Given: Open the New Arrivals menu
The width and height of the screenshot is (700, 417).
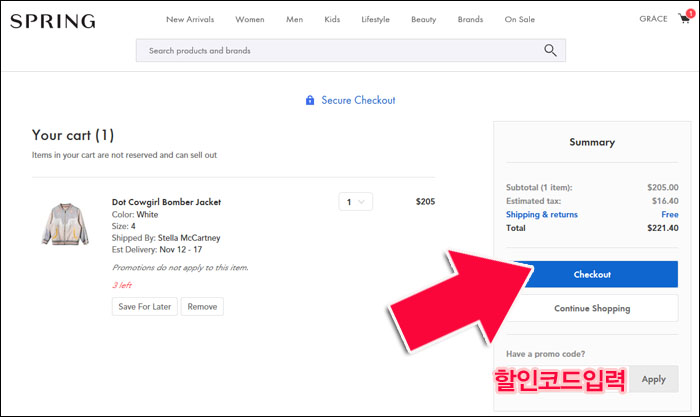Looking at the screenshot, I should point(190,19).
